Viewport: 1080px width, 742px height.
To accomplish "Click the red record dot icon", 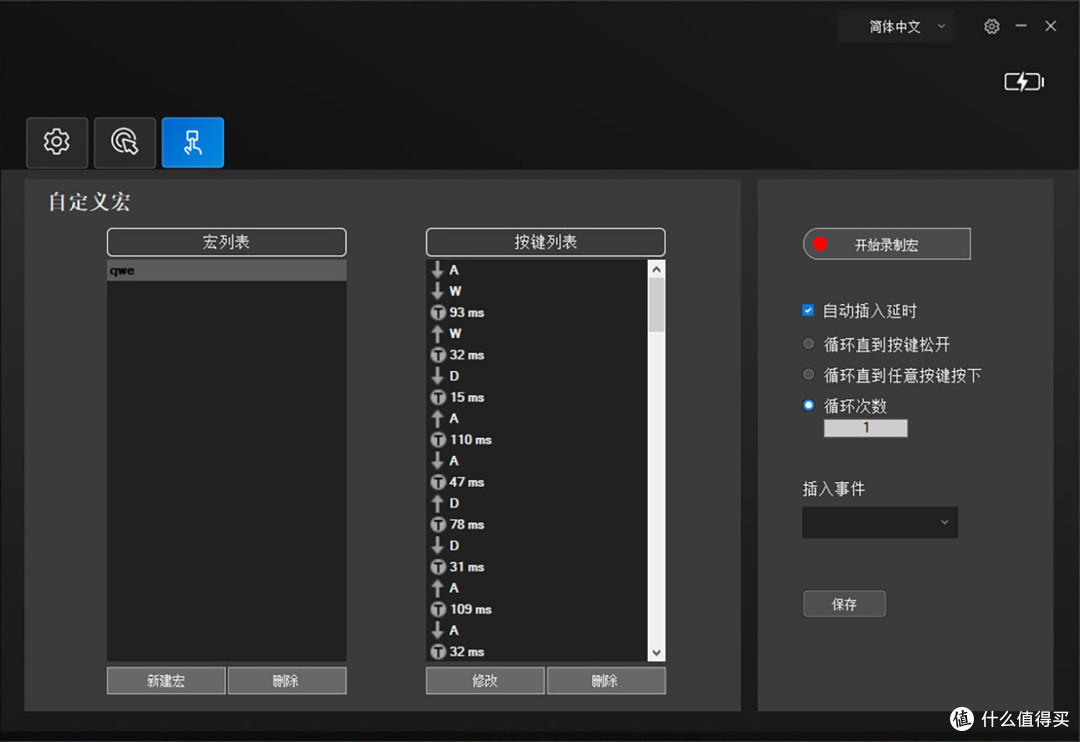I will (820, 244).
